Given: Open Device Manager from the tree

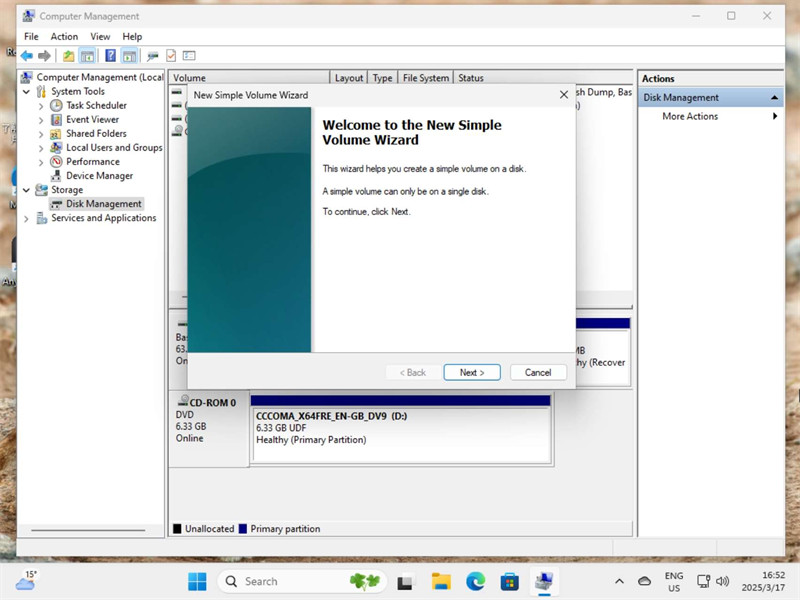Looking at the screenshot, I should (99, 176).
